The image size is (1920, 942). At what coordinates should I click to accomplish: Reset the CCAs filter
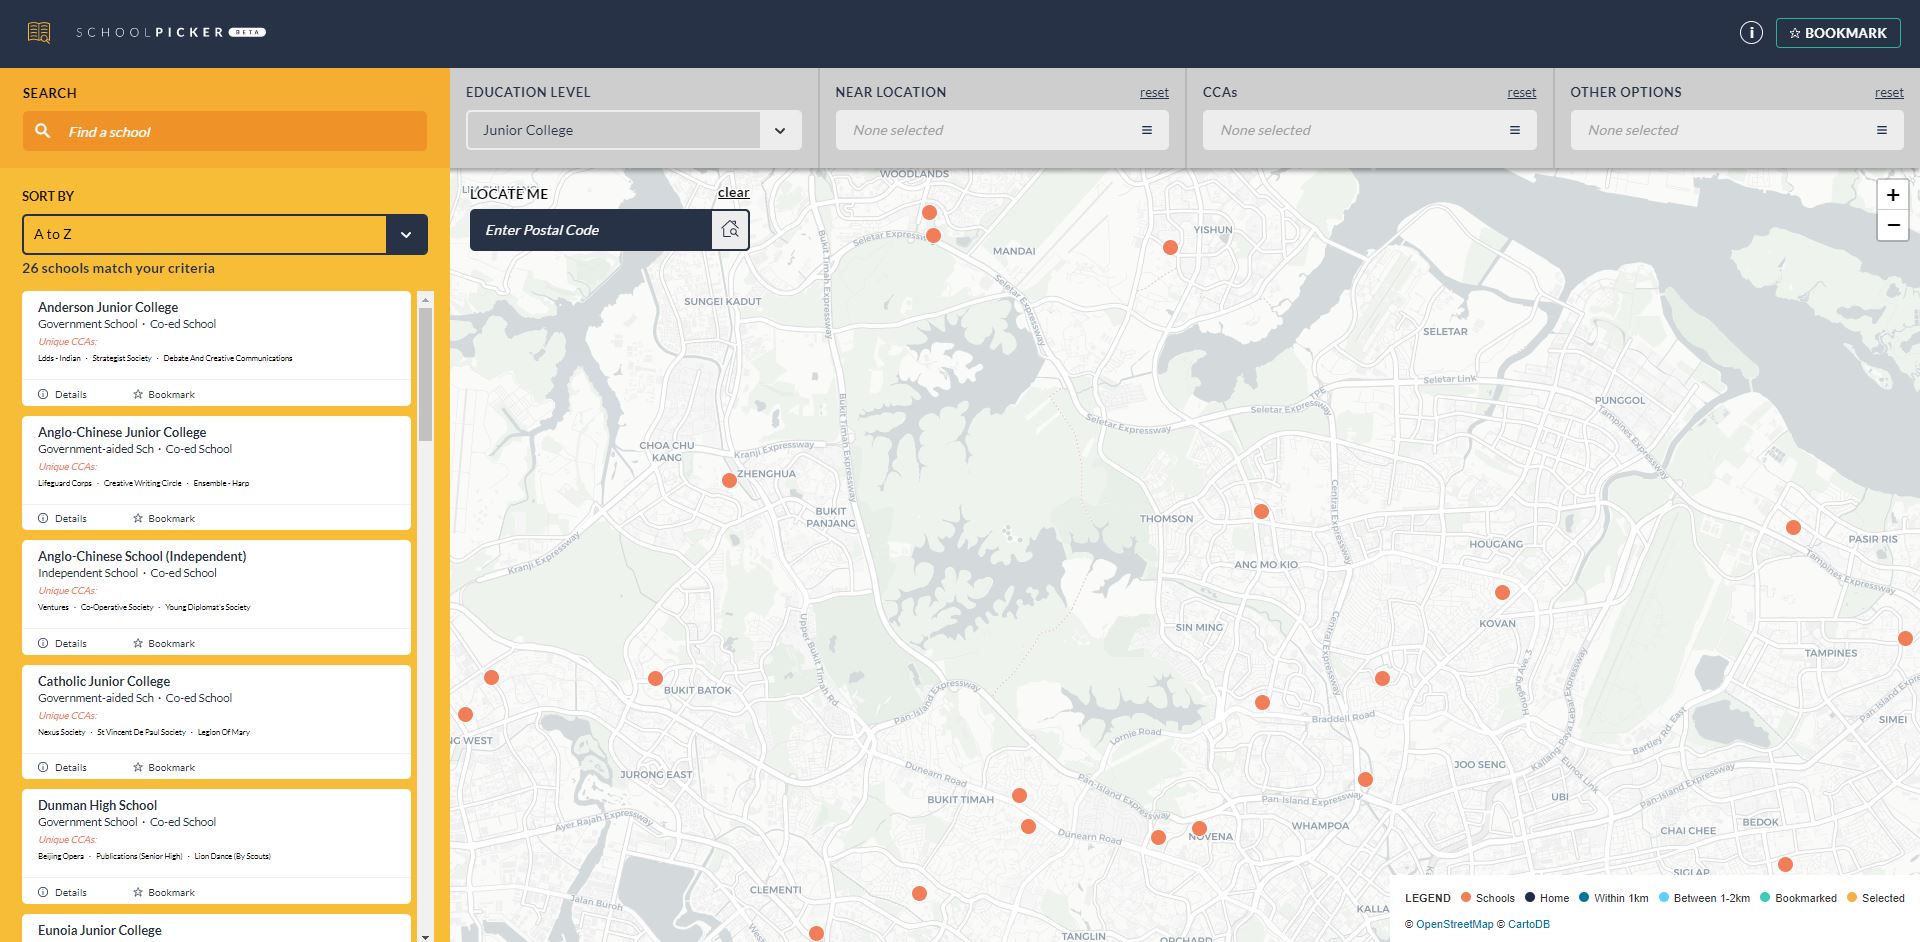pos(1522,92)
